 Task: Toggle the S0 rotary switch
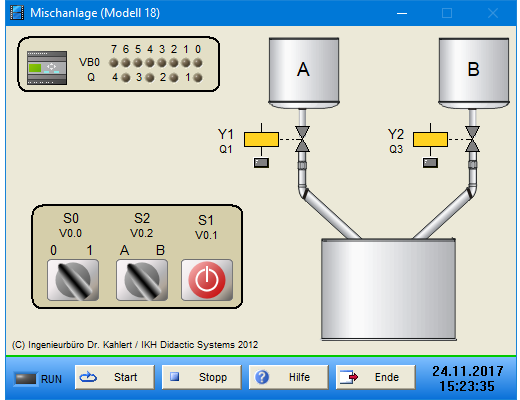tap(73, 280)
